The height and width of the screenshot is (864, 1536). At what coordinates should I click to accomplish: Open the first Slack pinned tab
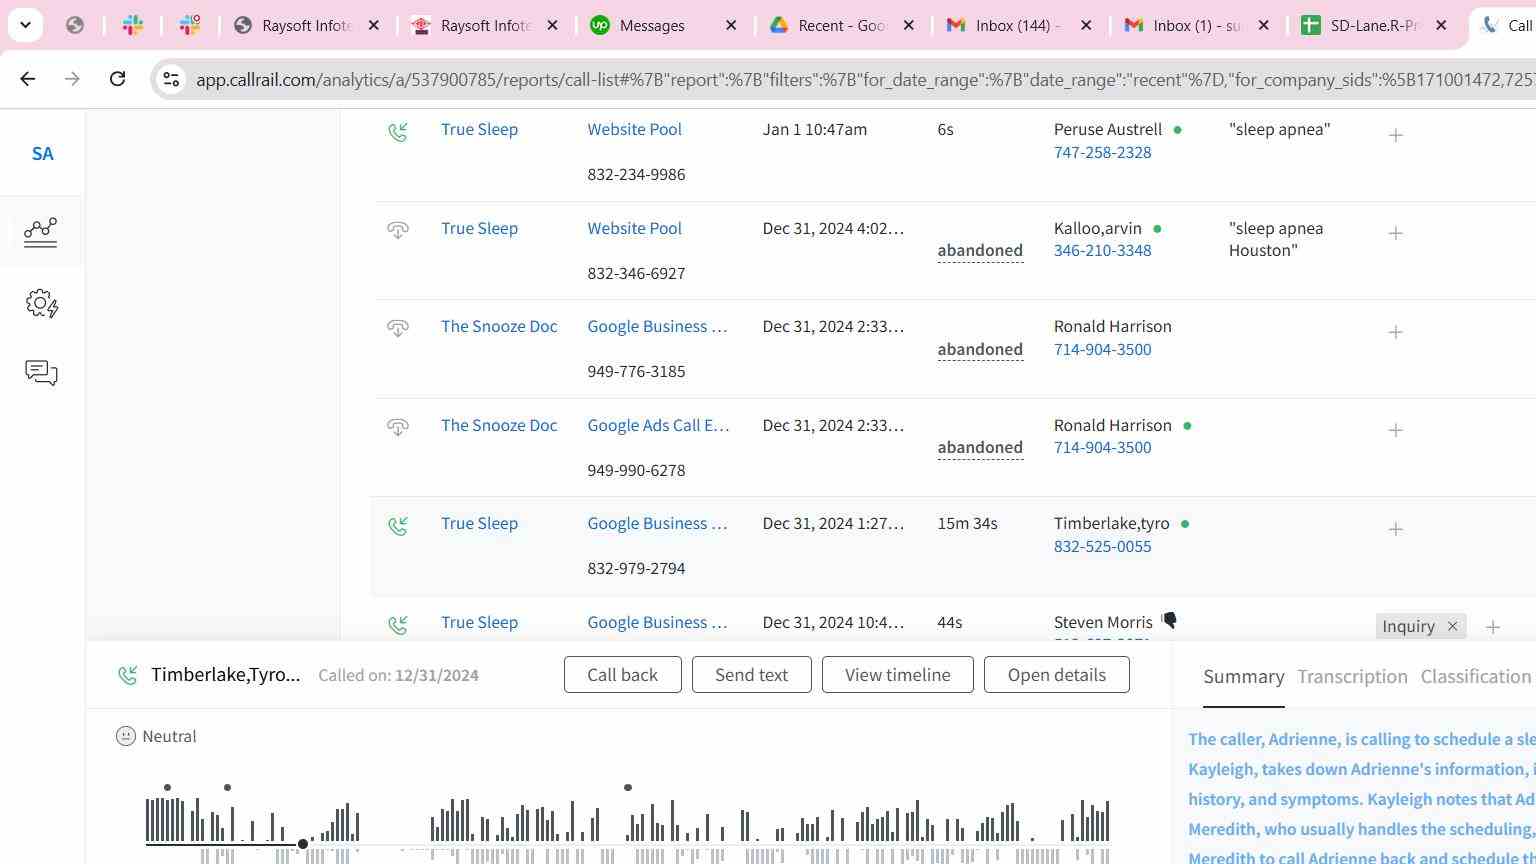(x=133, y=26)
